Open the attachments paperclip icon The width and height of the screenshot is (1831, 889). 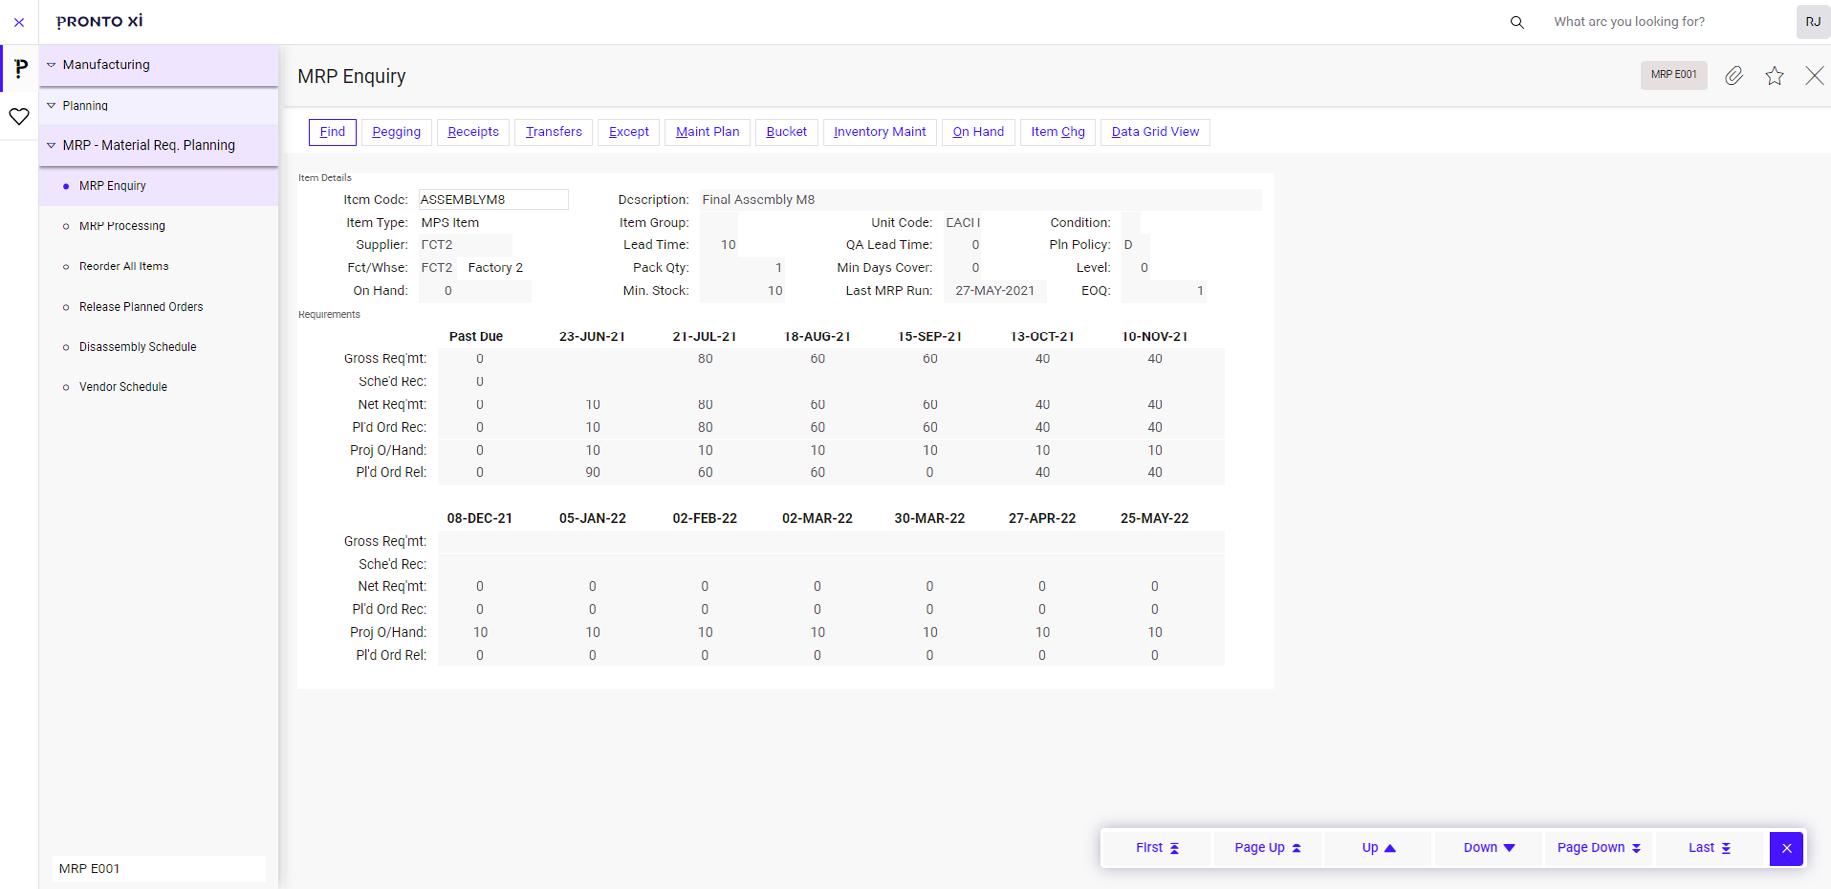coord(1734,76)
